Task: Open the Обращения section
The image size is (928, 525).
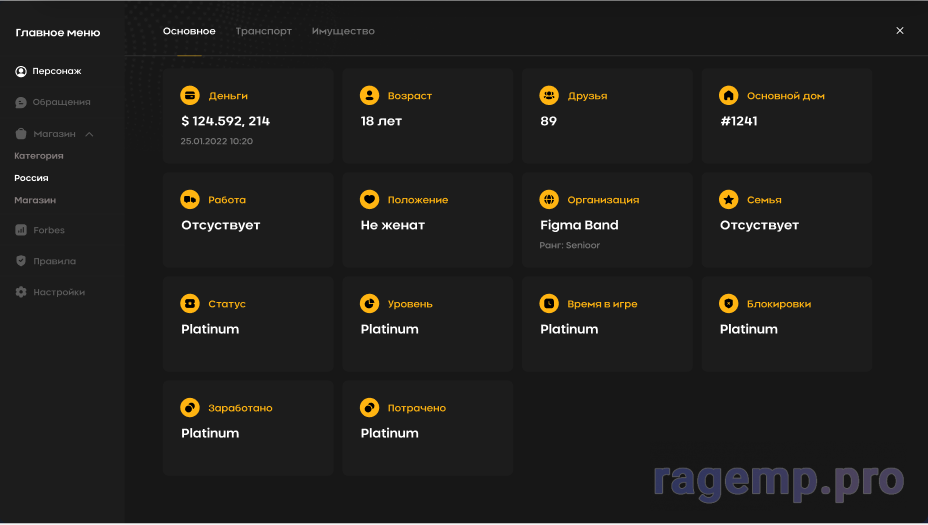Action: click(x=53, y=102)
